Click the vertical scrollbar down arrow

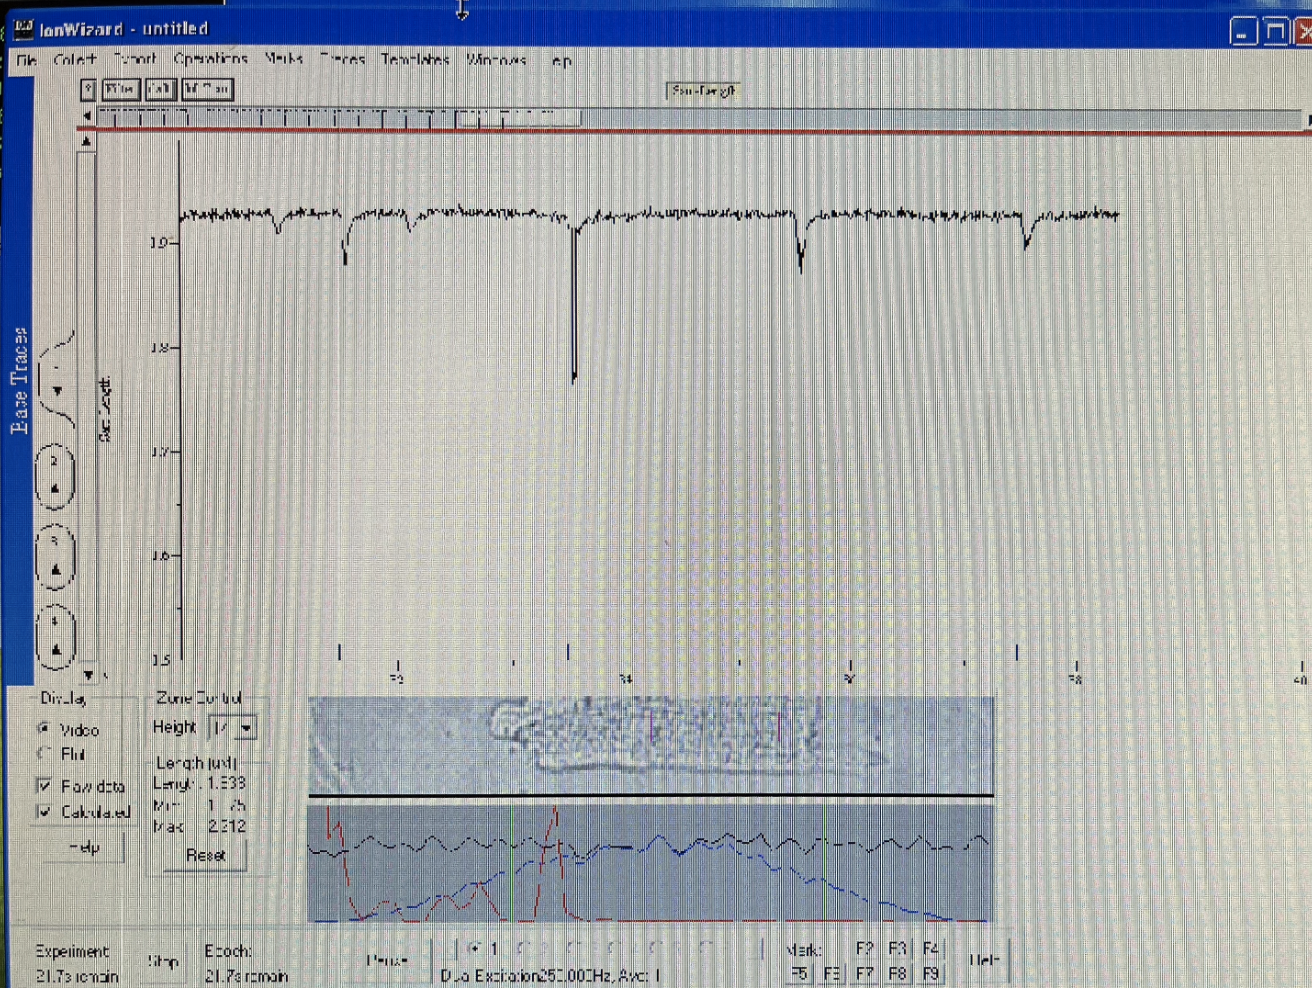click(x=87, y=675)
